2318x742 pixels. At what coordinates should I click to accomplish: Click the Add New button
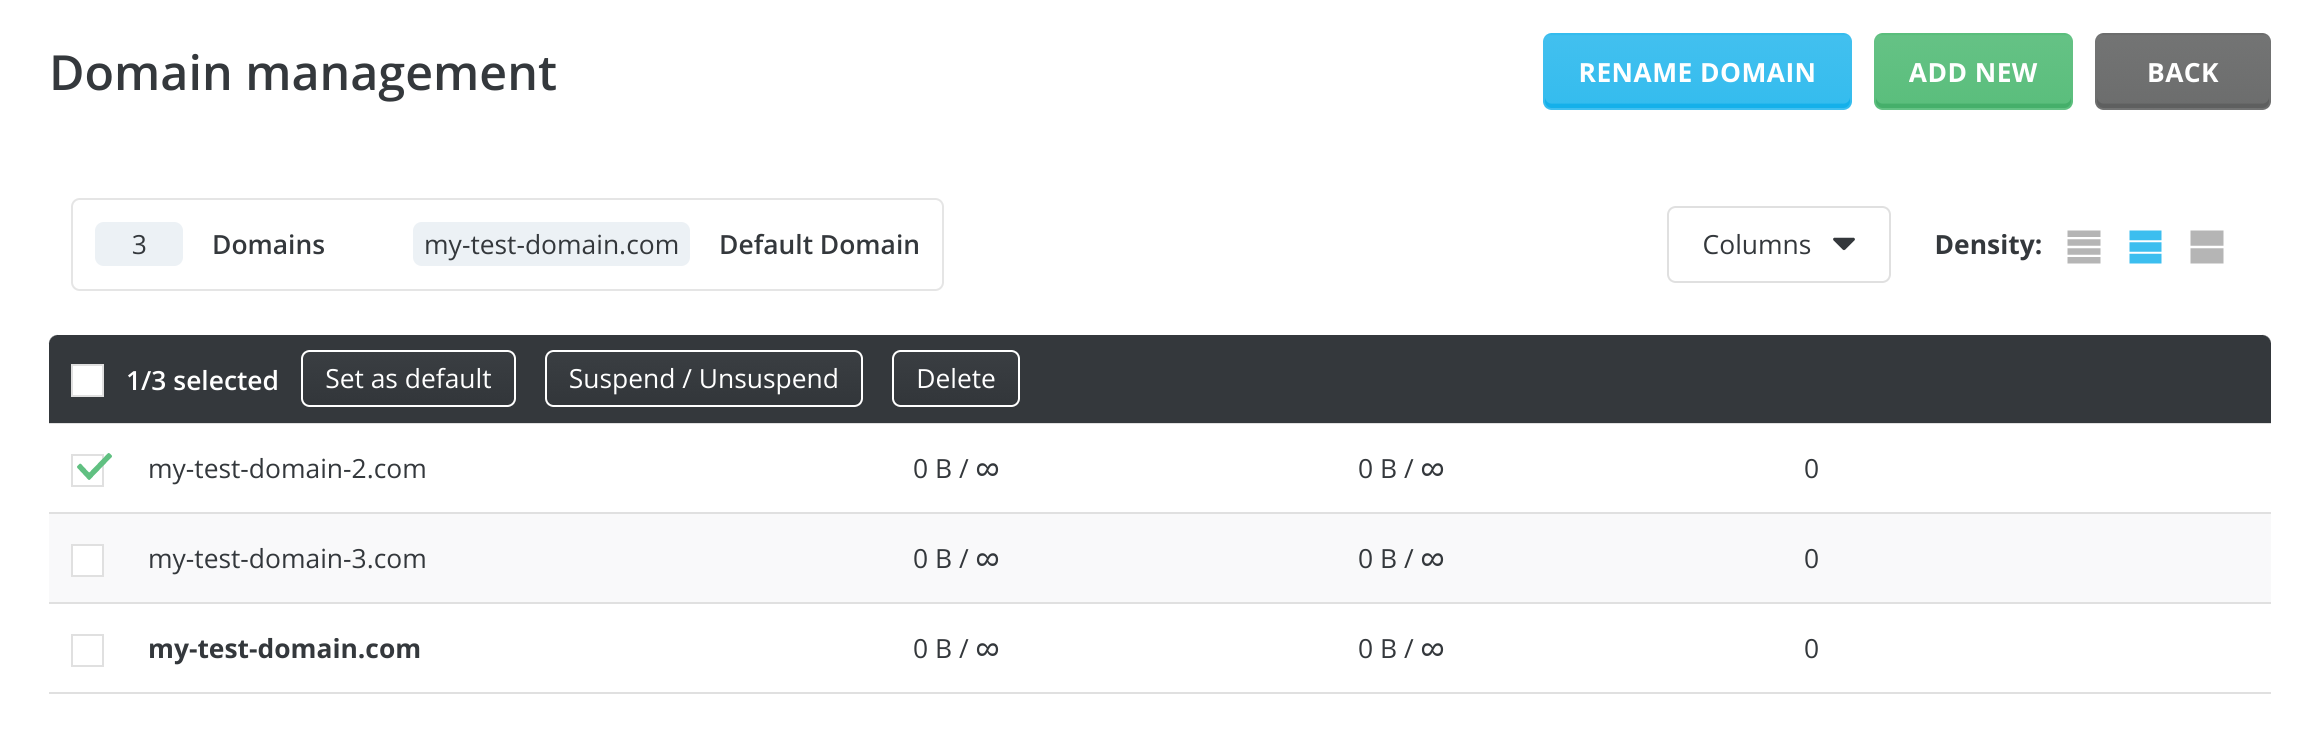(1972, 72)
